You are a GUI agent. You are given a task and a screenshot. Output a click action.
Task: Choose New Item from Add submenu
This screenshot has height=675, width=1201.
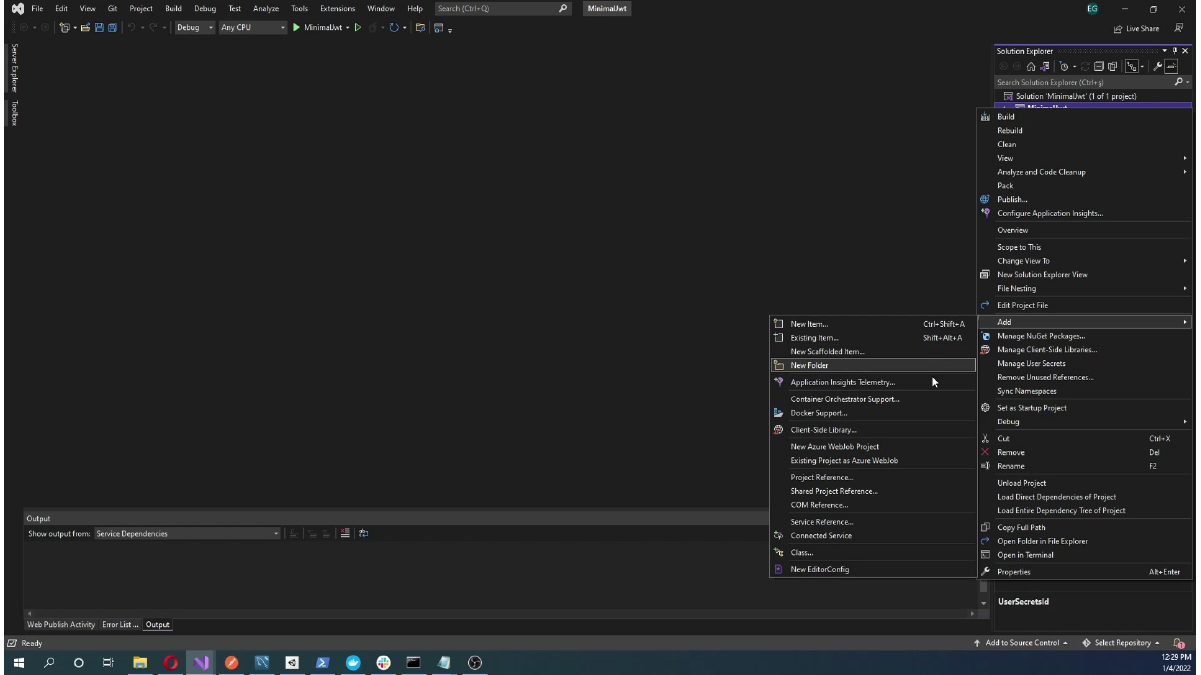(x=872, y=324)
